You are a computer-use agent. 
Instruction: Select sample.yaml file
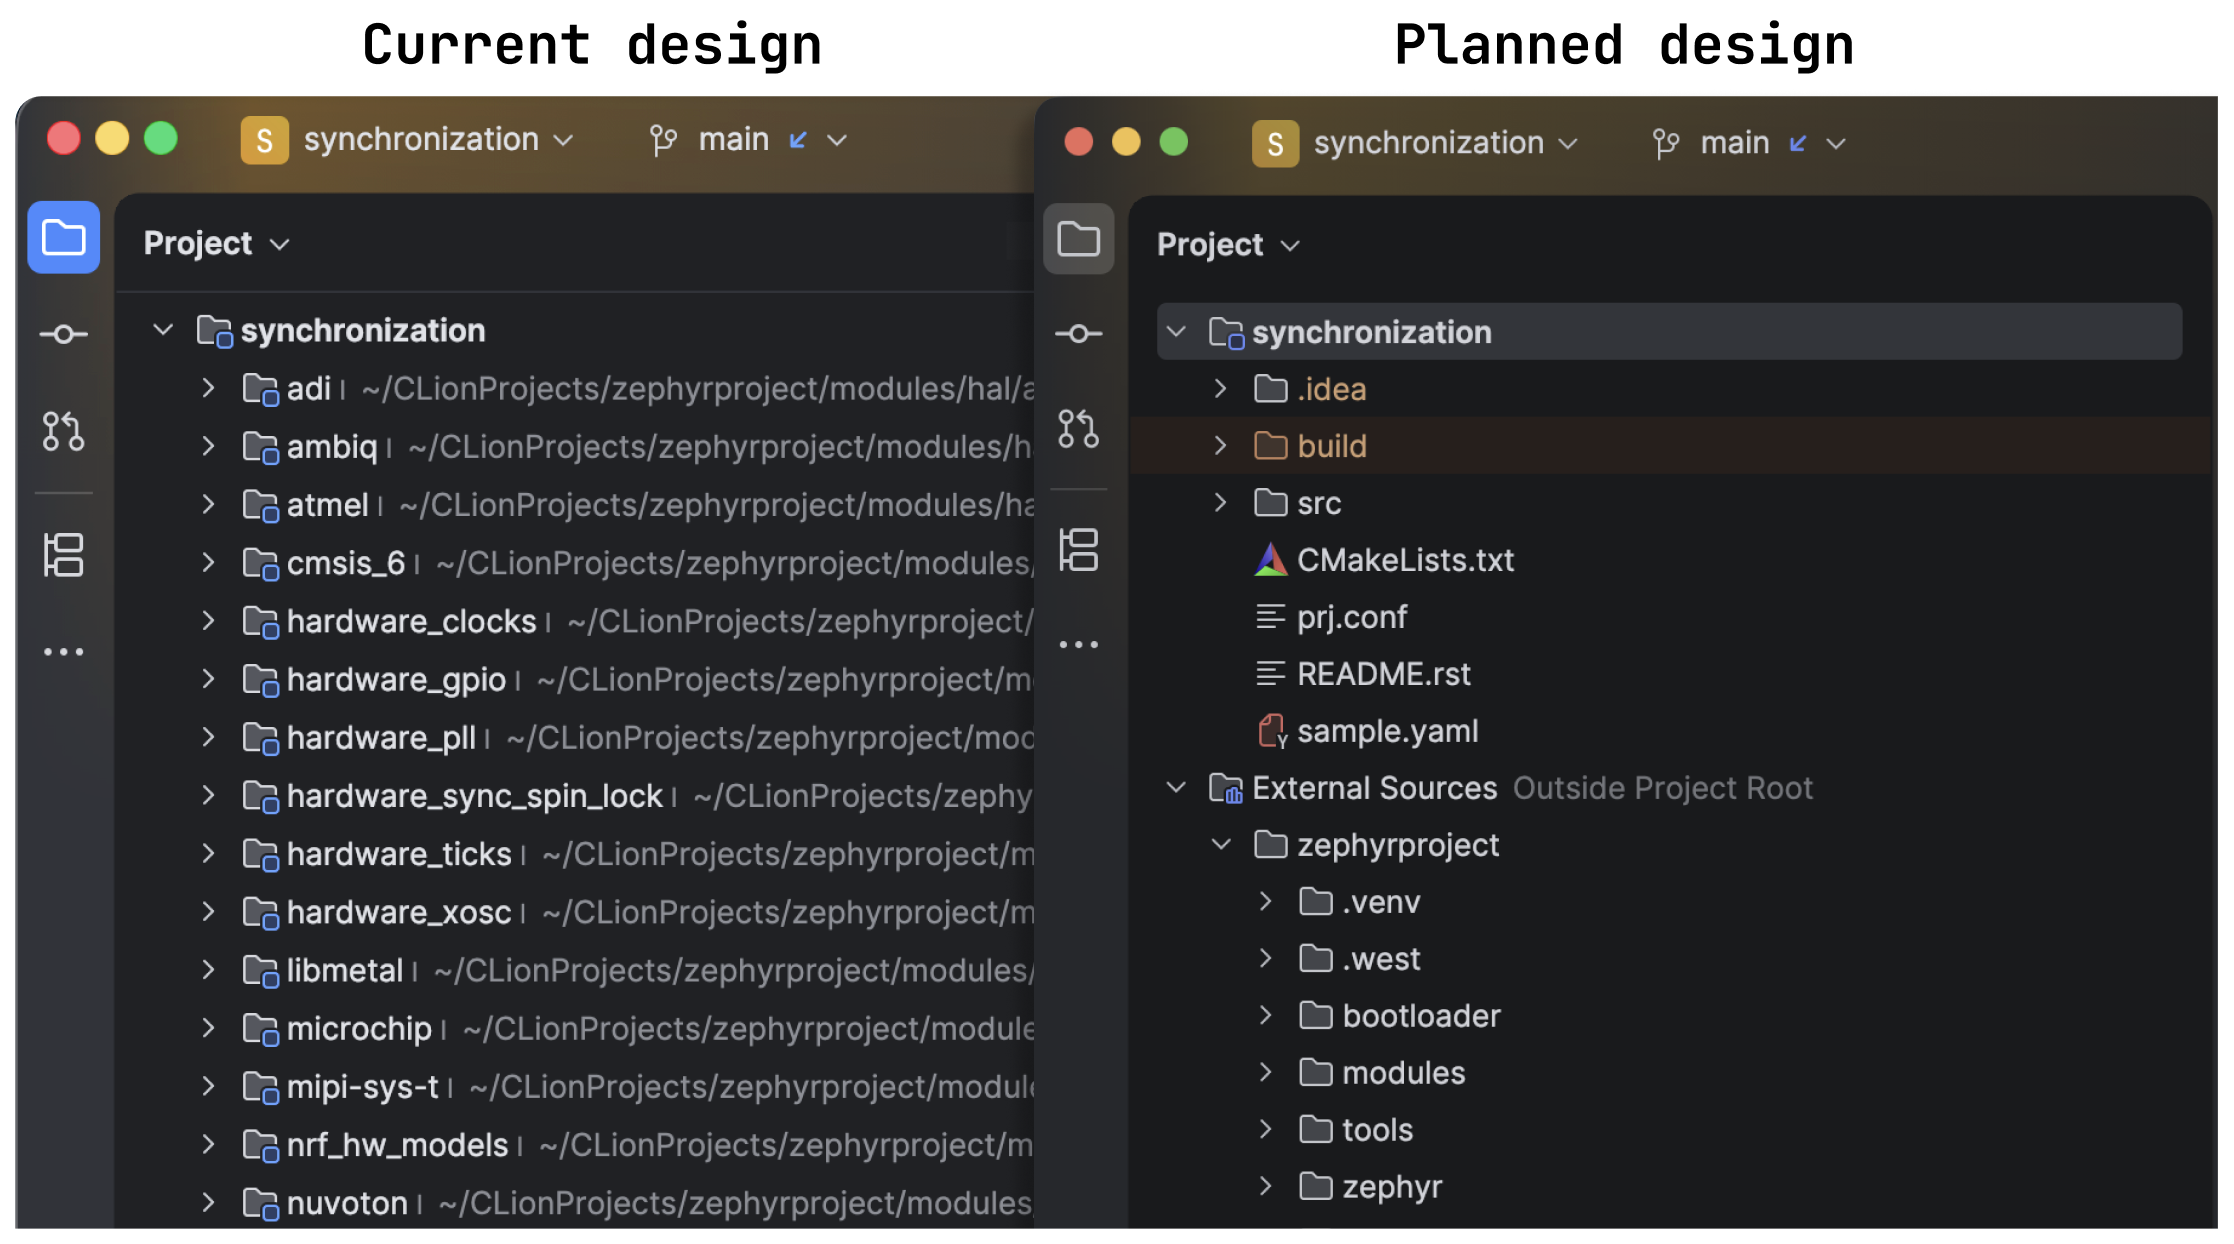(1386, 731)
